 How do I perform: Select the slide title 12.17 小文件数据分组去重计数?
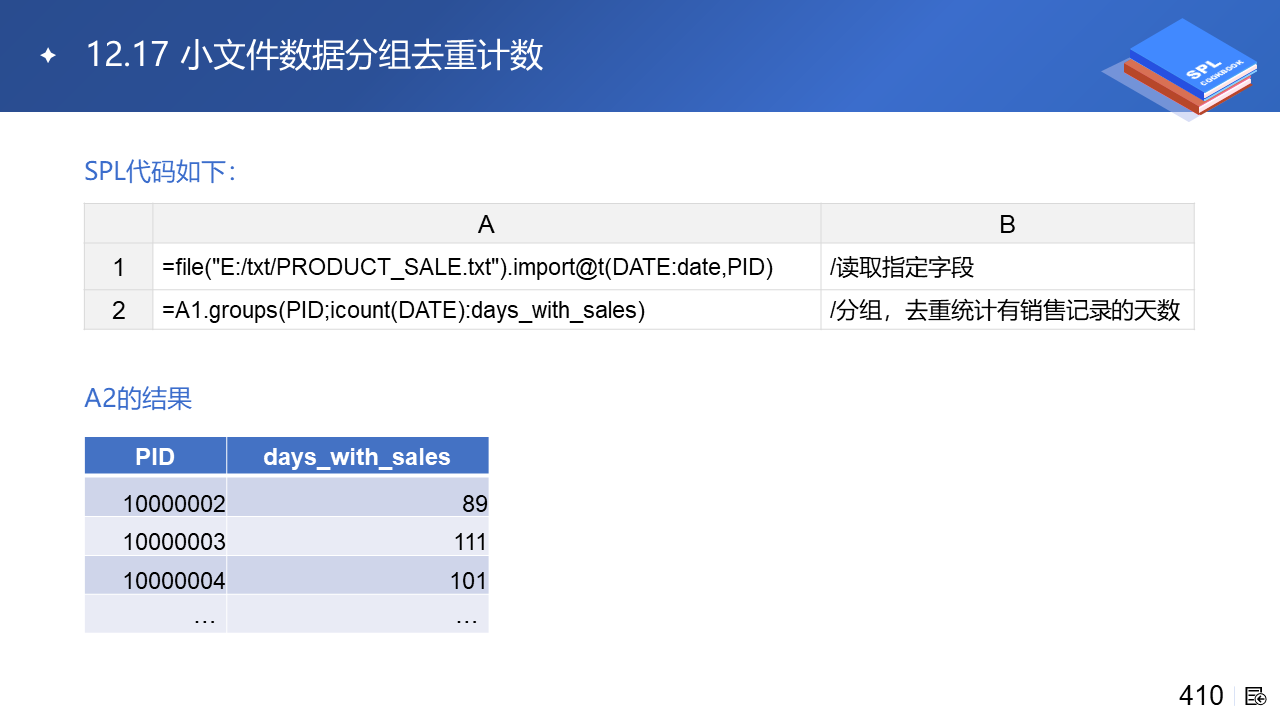(314, 55)
